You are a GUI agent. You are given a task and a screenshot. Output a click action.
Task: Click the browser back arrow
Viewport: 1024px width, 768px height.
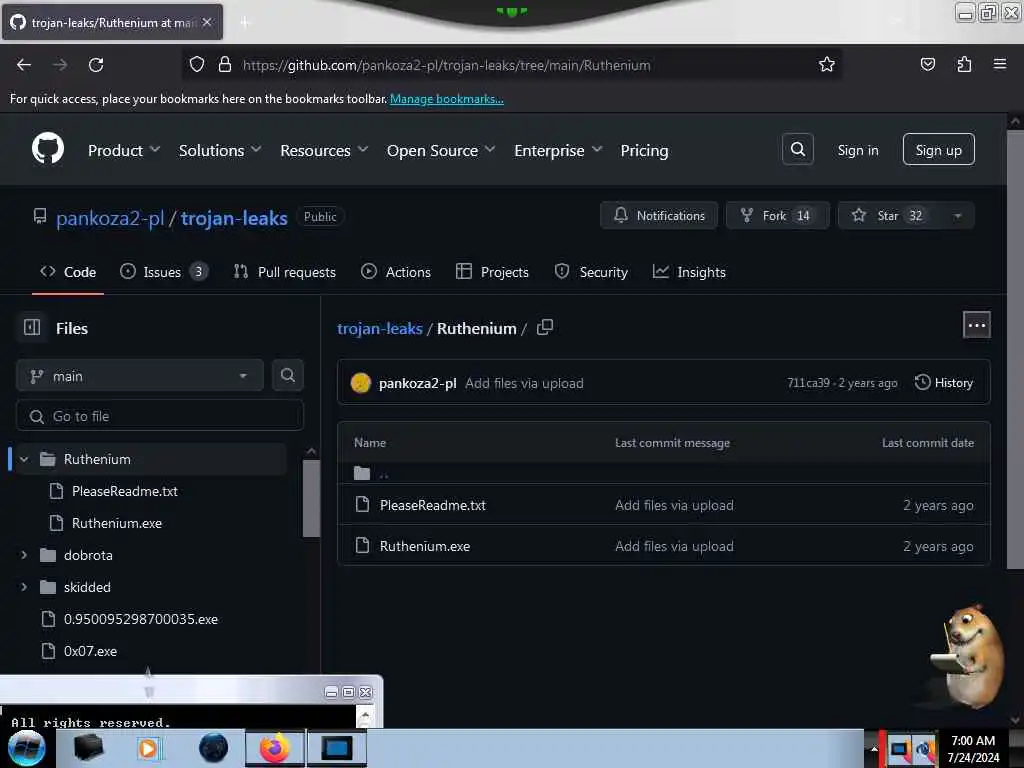pos(24,65)
